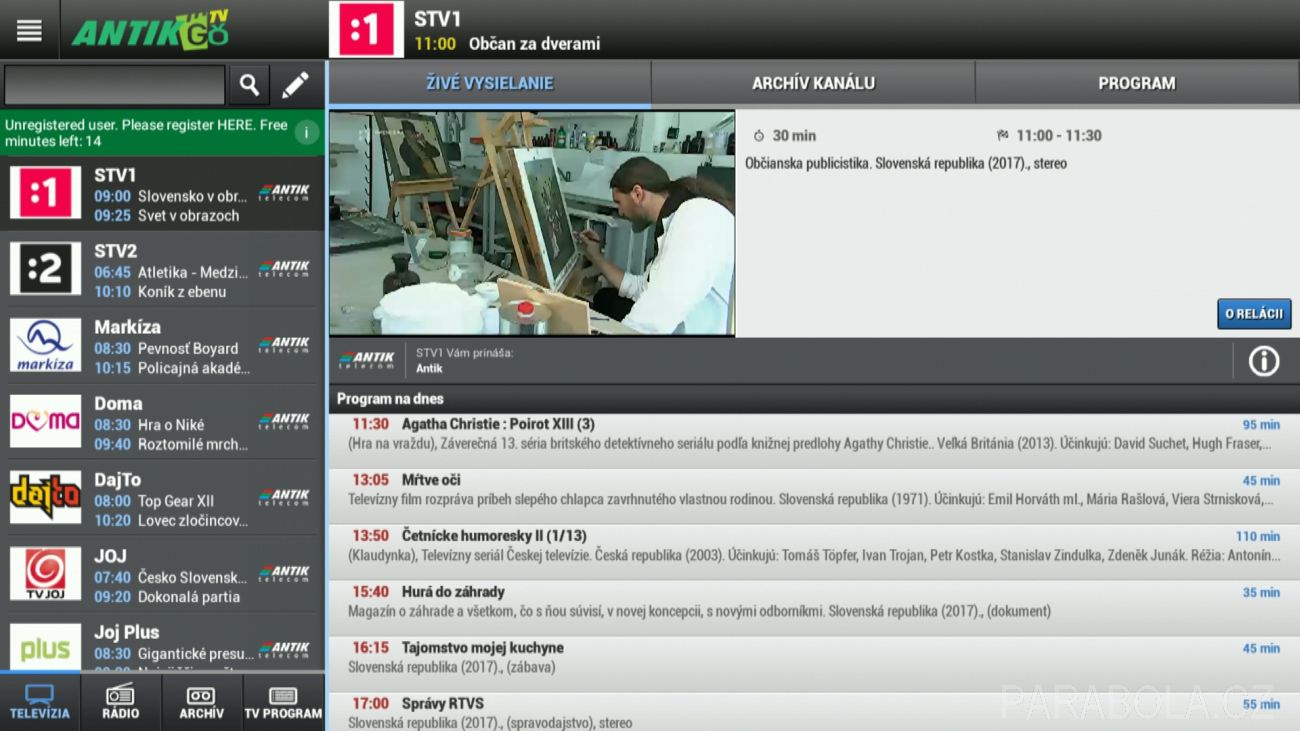Select the TV JOJ channel logo

[46, 573]
